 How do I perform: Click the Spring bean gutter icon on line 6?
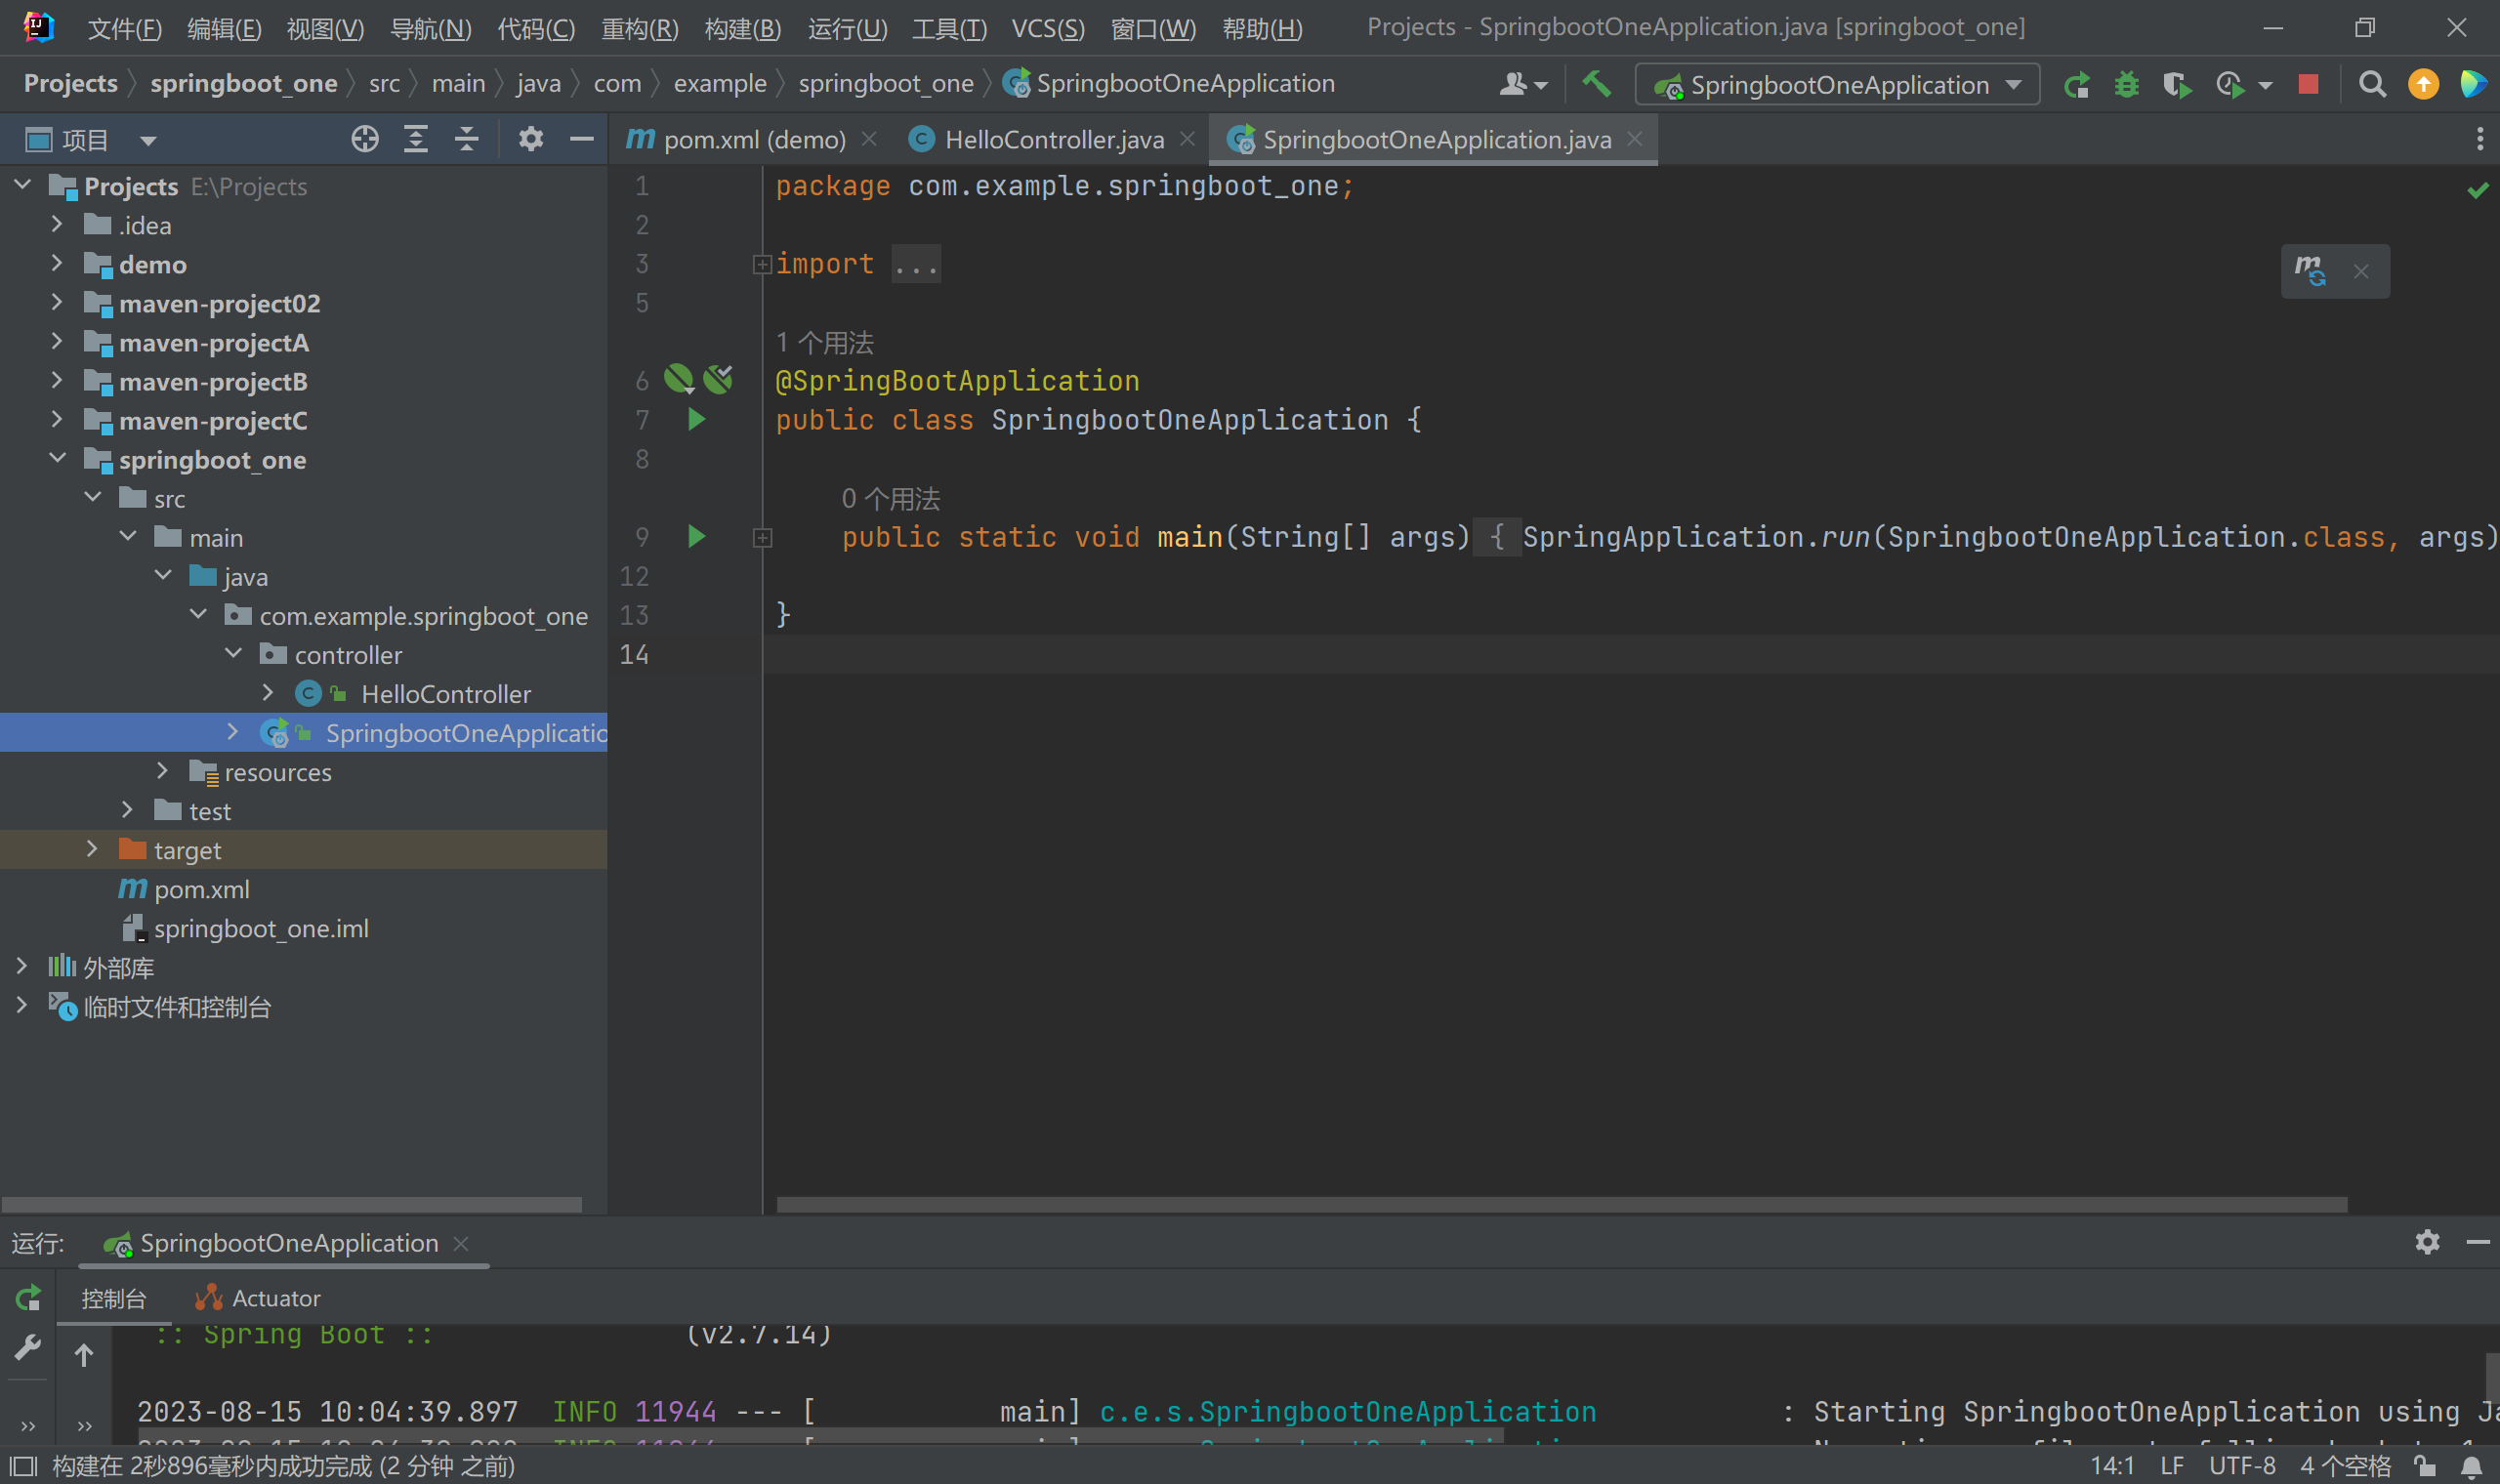(679, 379)
